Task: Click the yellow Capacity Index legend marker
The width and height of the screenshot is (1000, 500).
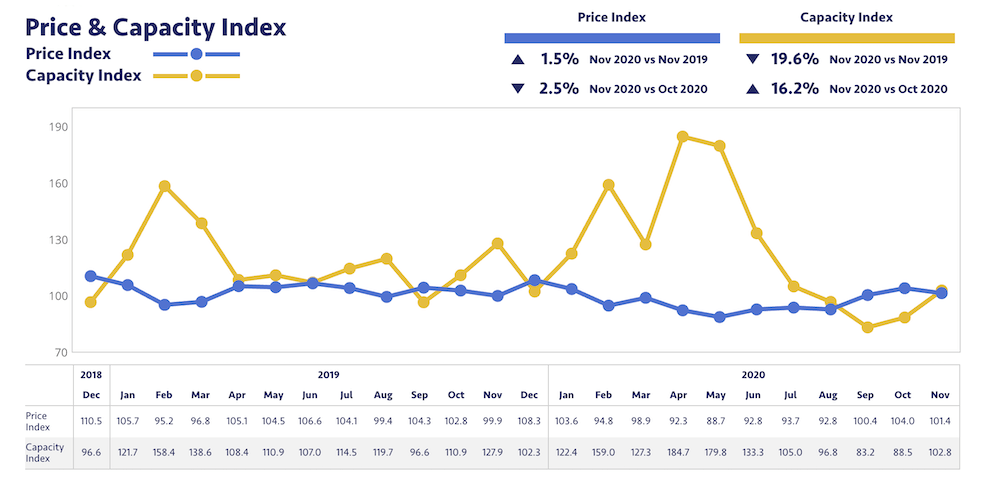Action: pos(196,76)
